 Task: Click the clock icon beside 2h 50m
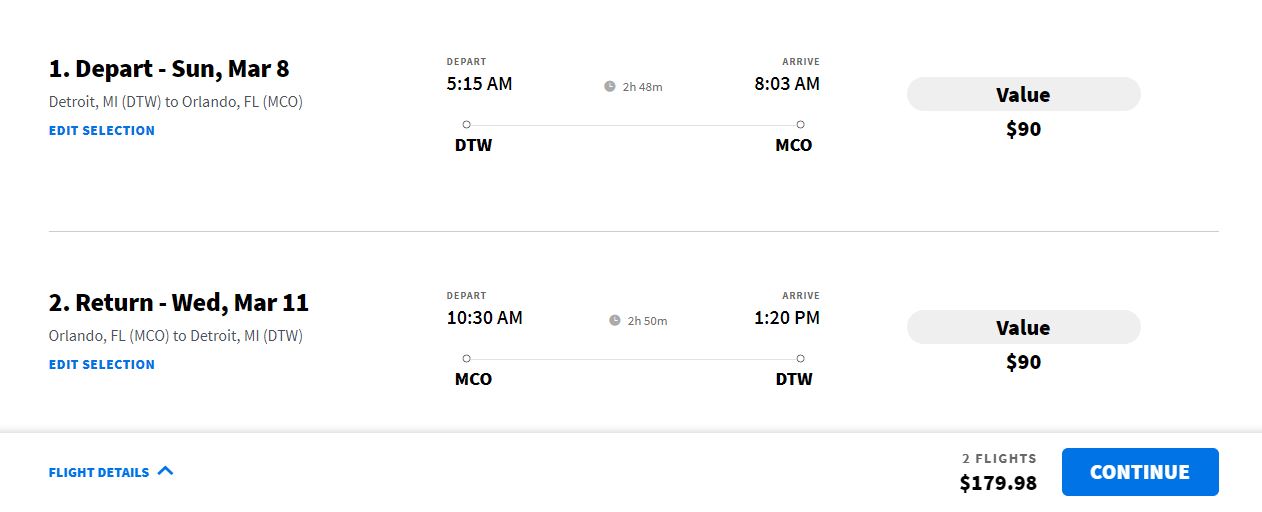tap(615, 321)
